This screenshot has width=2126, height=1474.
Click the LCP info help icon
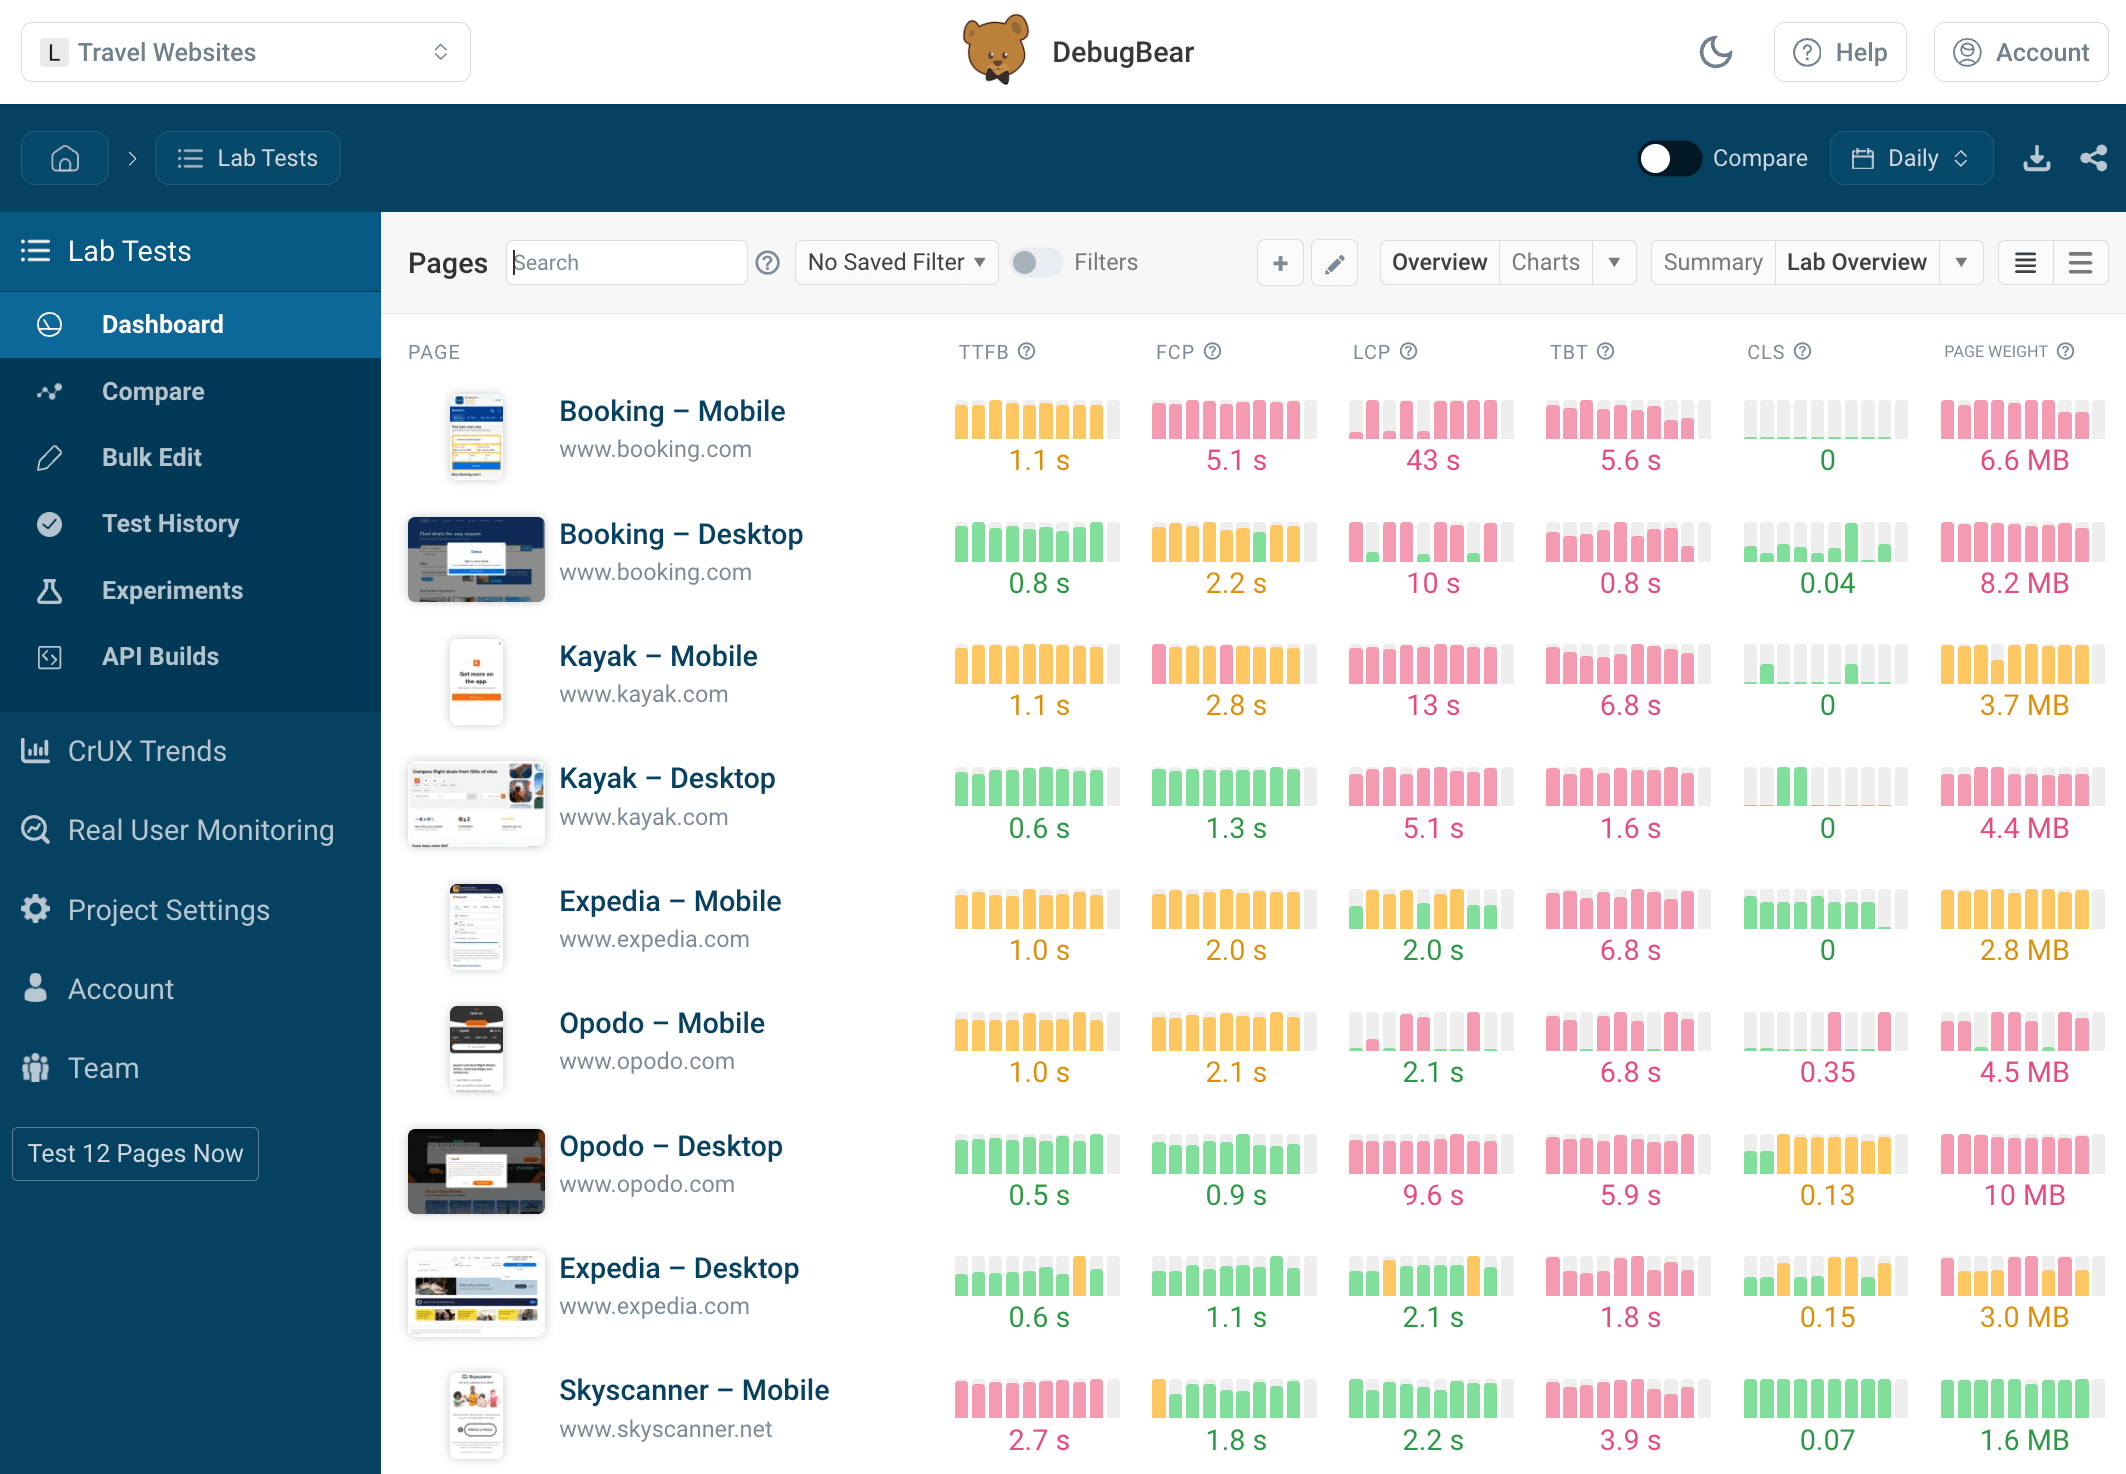click(x=1409, y=351)
